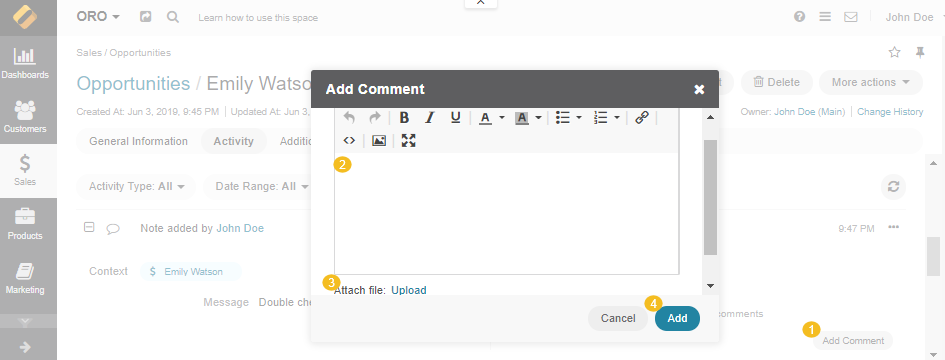Apply italic formatting in editor
The width and height of the screenshot is (945, 360).
pos(430,118)
